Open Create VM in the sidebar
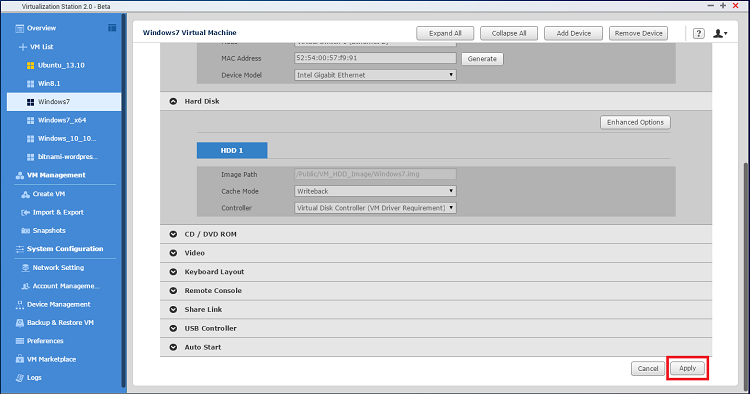The height and width of the screenshot is (394, 750). pos(49,194)
